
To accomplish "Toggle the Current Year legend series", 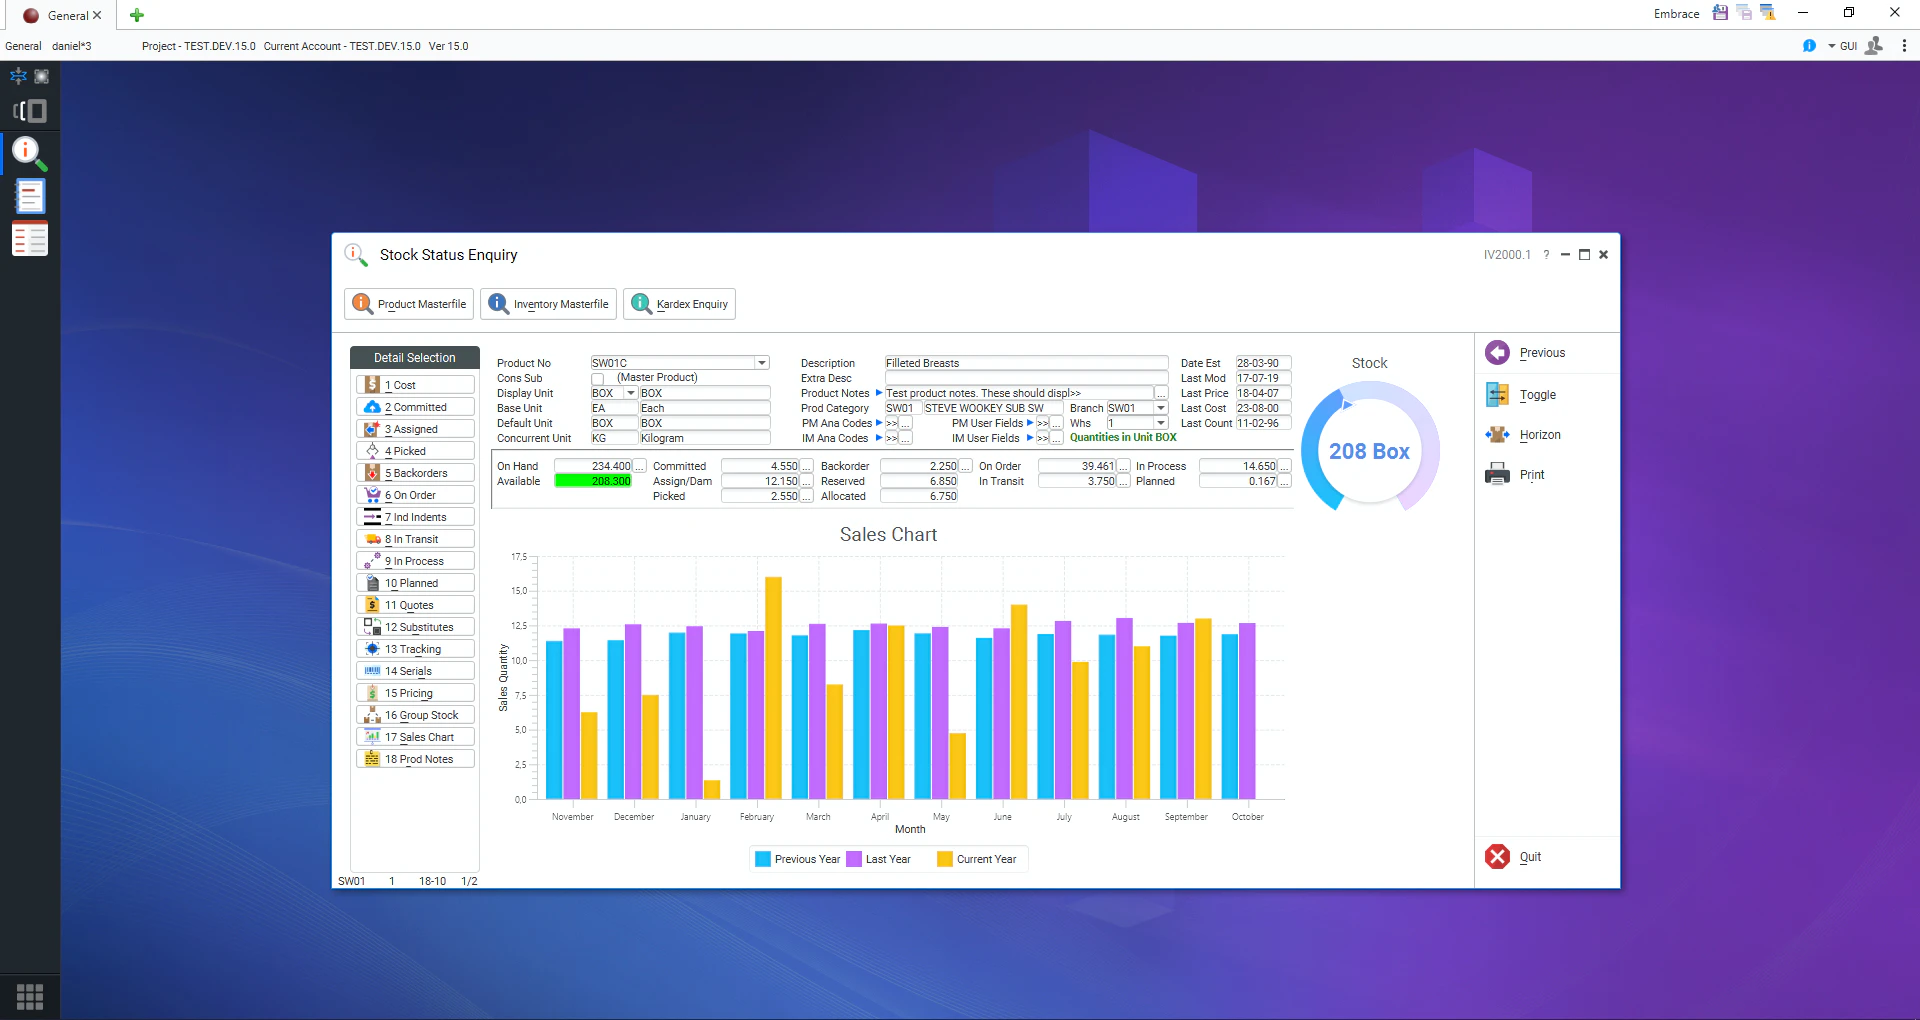I will [977, 859].
